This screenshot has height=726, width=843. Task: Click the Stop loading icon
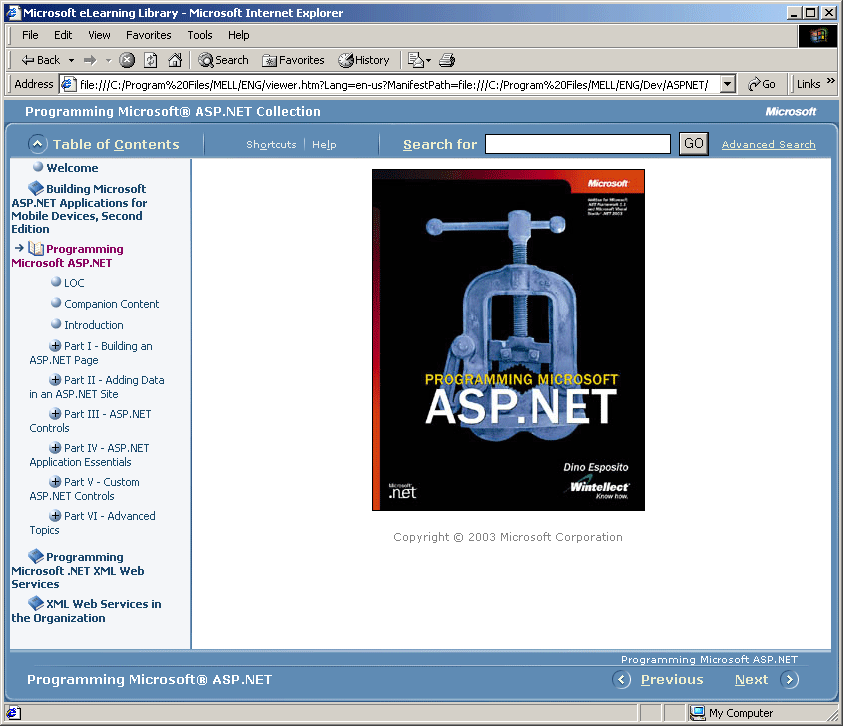coord(127,60)
